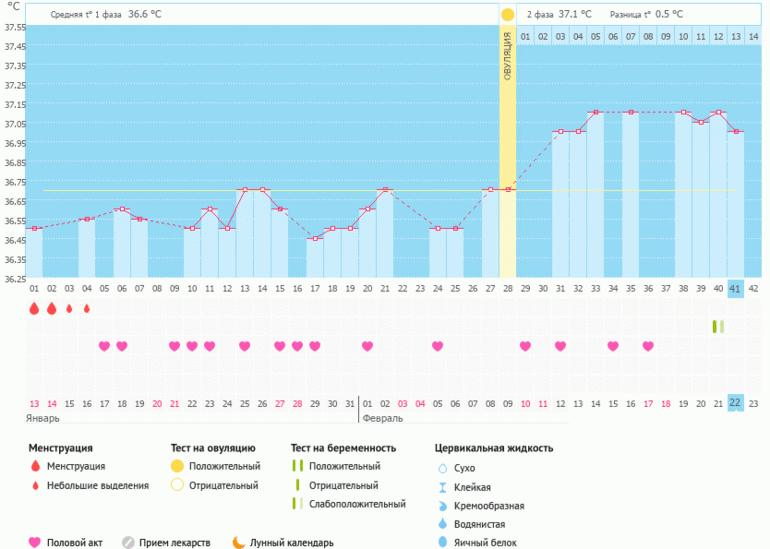Viewport: 770px width, 549px height.
Task: Click the Прием лекарств pill icon
Action: pyautogui.click(x=128, y=542)
